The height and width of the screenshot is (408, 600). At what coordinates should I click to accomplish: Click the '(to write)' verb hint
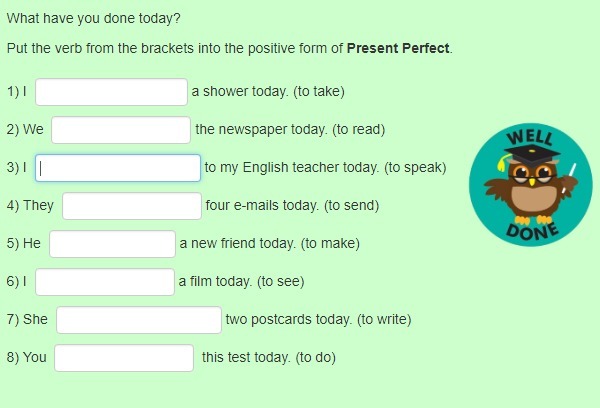click(384, 319)
